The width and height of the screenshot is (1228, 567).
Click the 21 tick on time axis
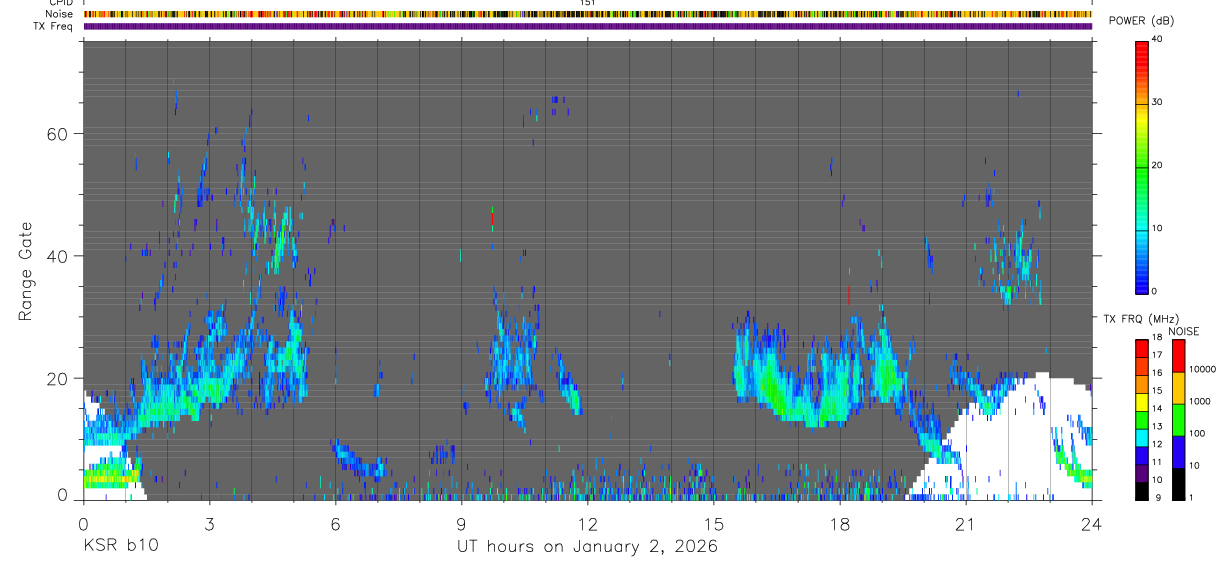[x=966, y=523]
